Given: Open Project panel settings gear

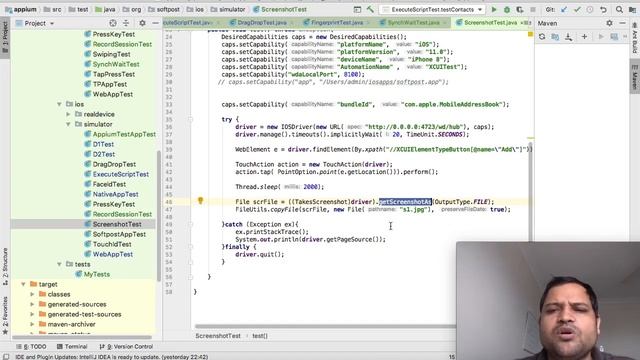Looking at the screenshot, I should click(142, 23).
